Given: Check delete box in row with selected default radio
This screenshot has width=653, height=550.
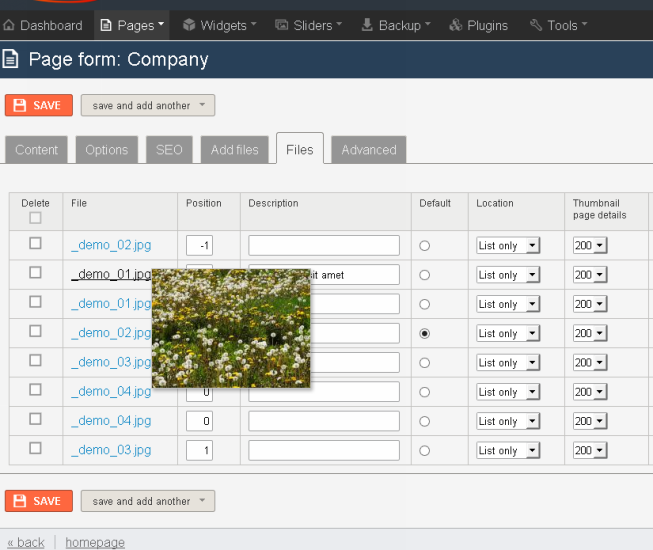Looking at the screenshot, I should click(x=35, y=331).
